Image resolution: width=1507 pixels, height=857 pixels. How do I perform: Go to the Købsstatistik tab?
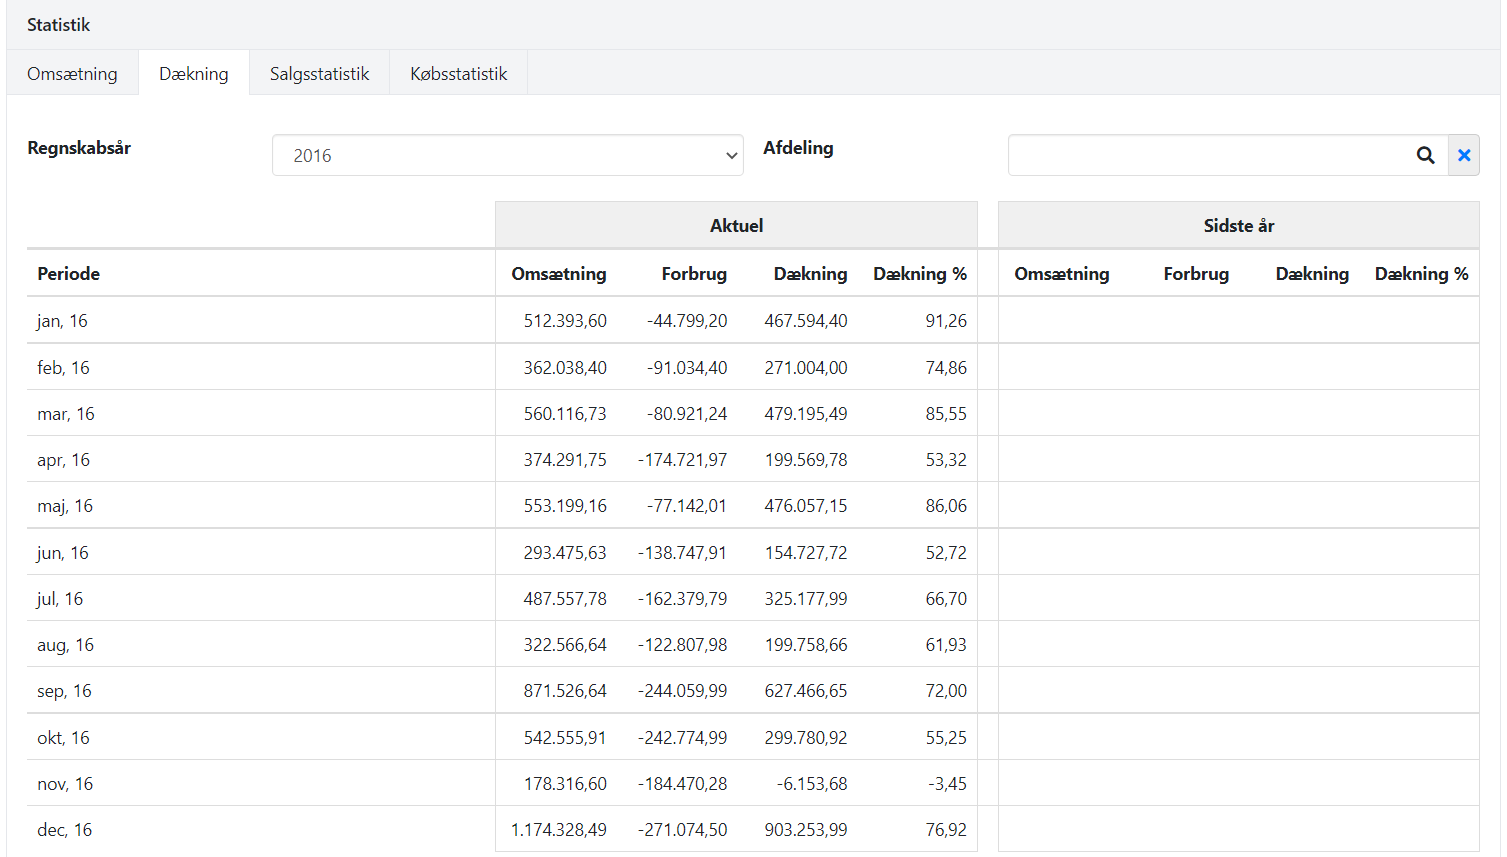tap(458, 74)
